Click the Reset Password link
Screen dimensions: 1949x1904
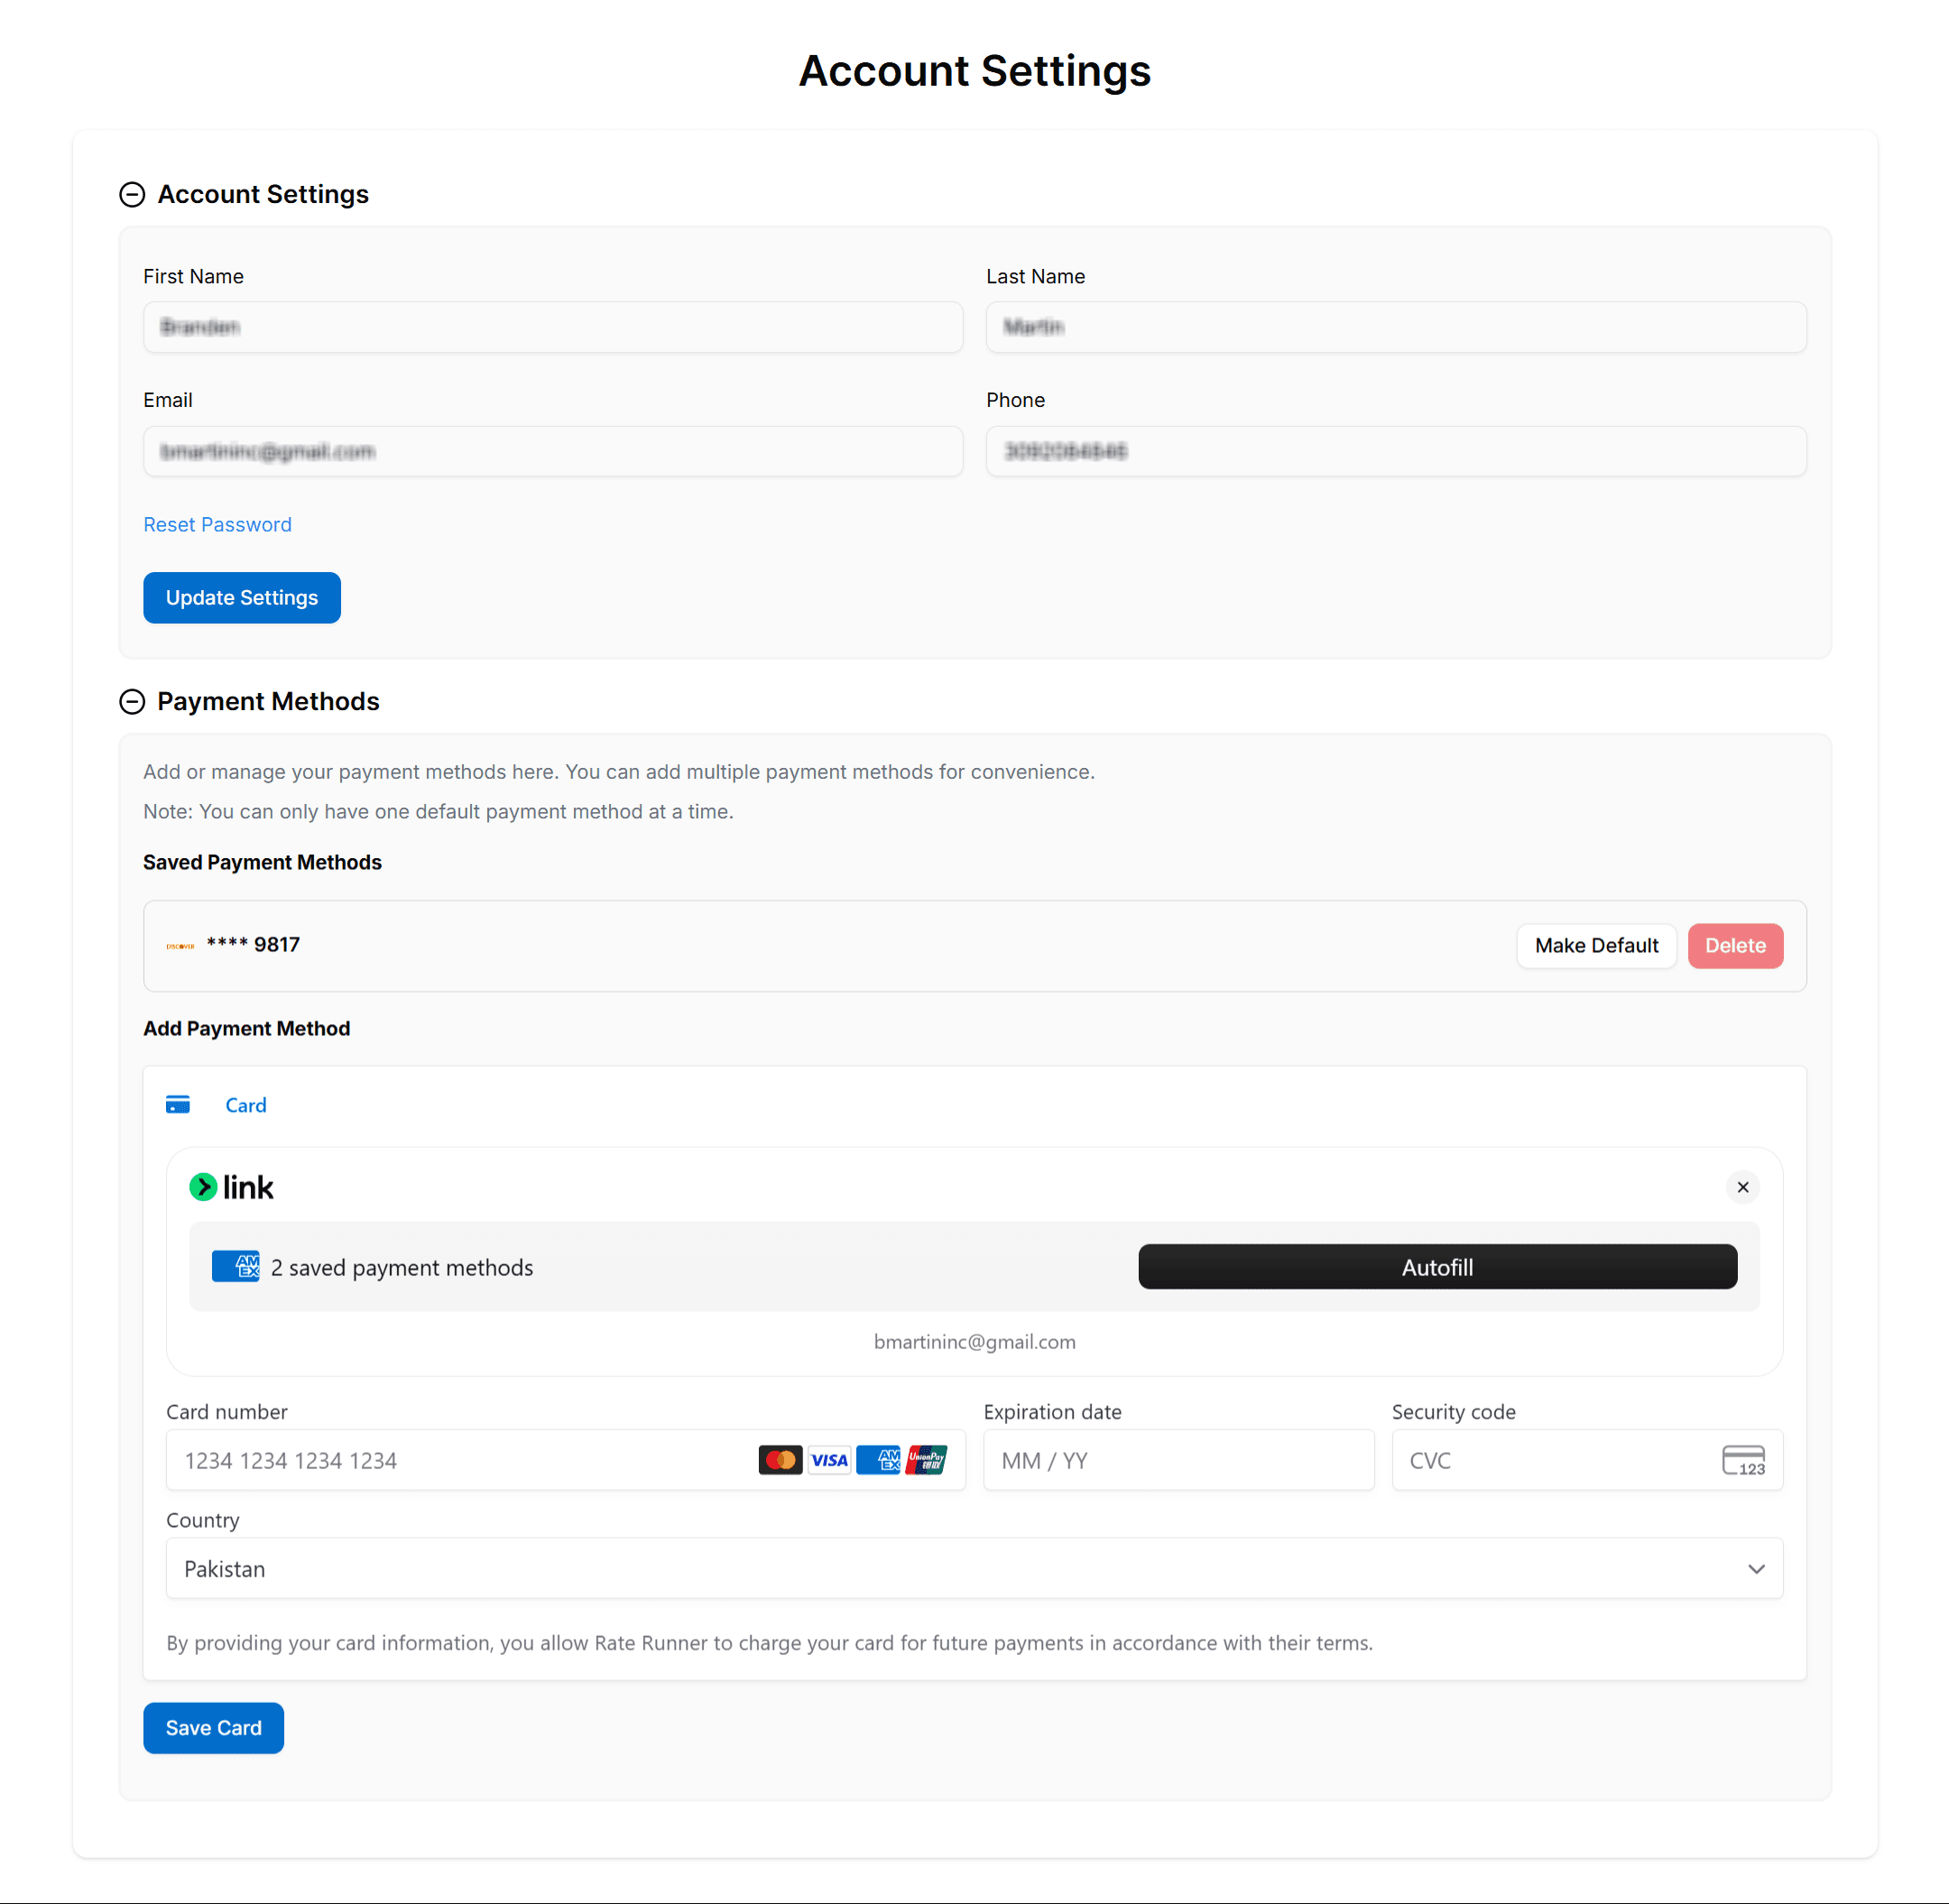[217, 525]
